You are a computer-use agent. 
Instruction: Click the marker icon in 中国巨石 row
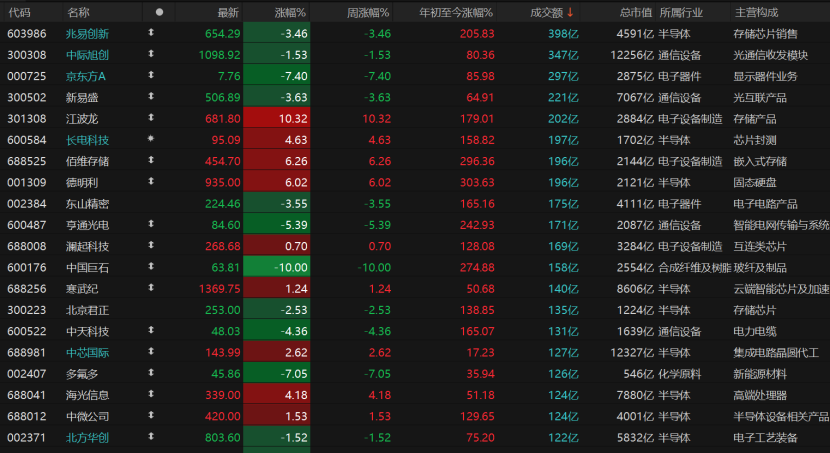click(x=151, y=267)
